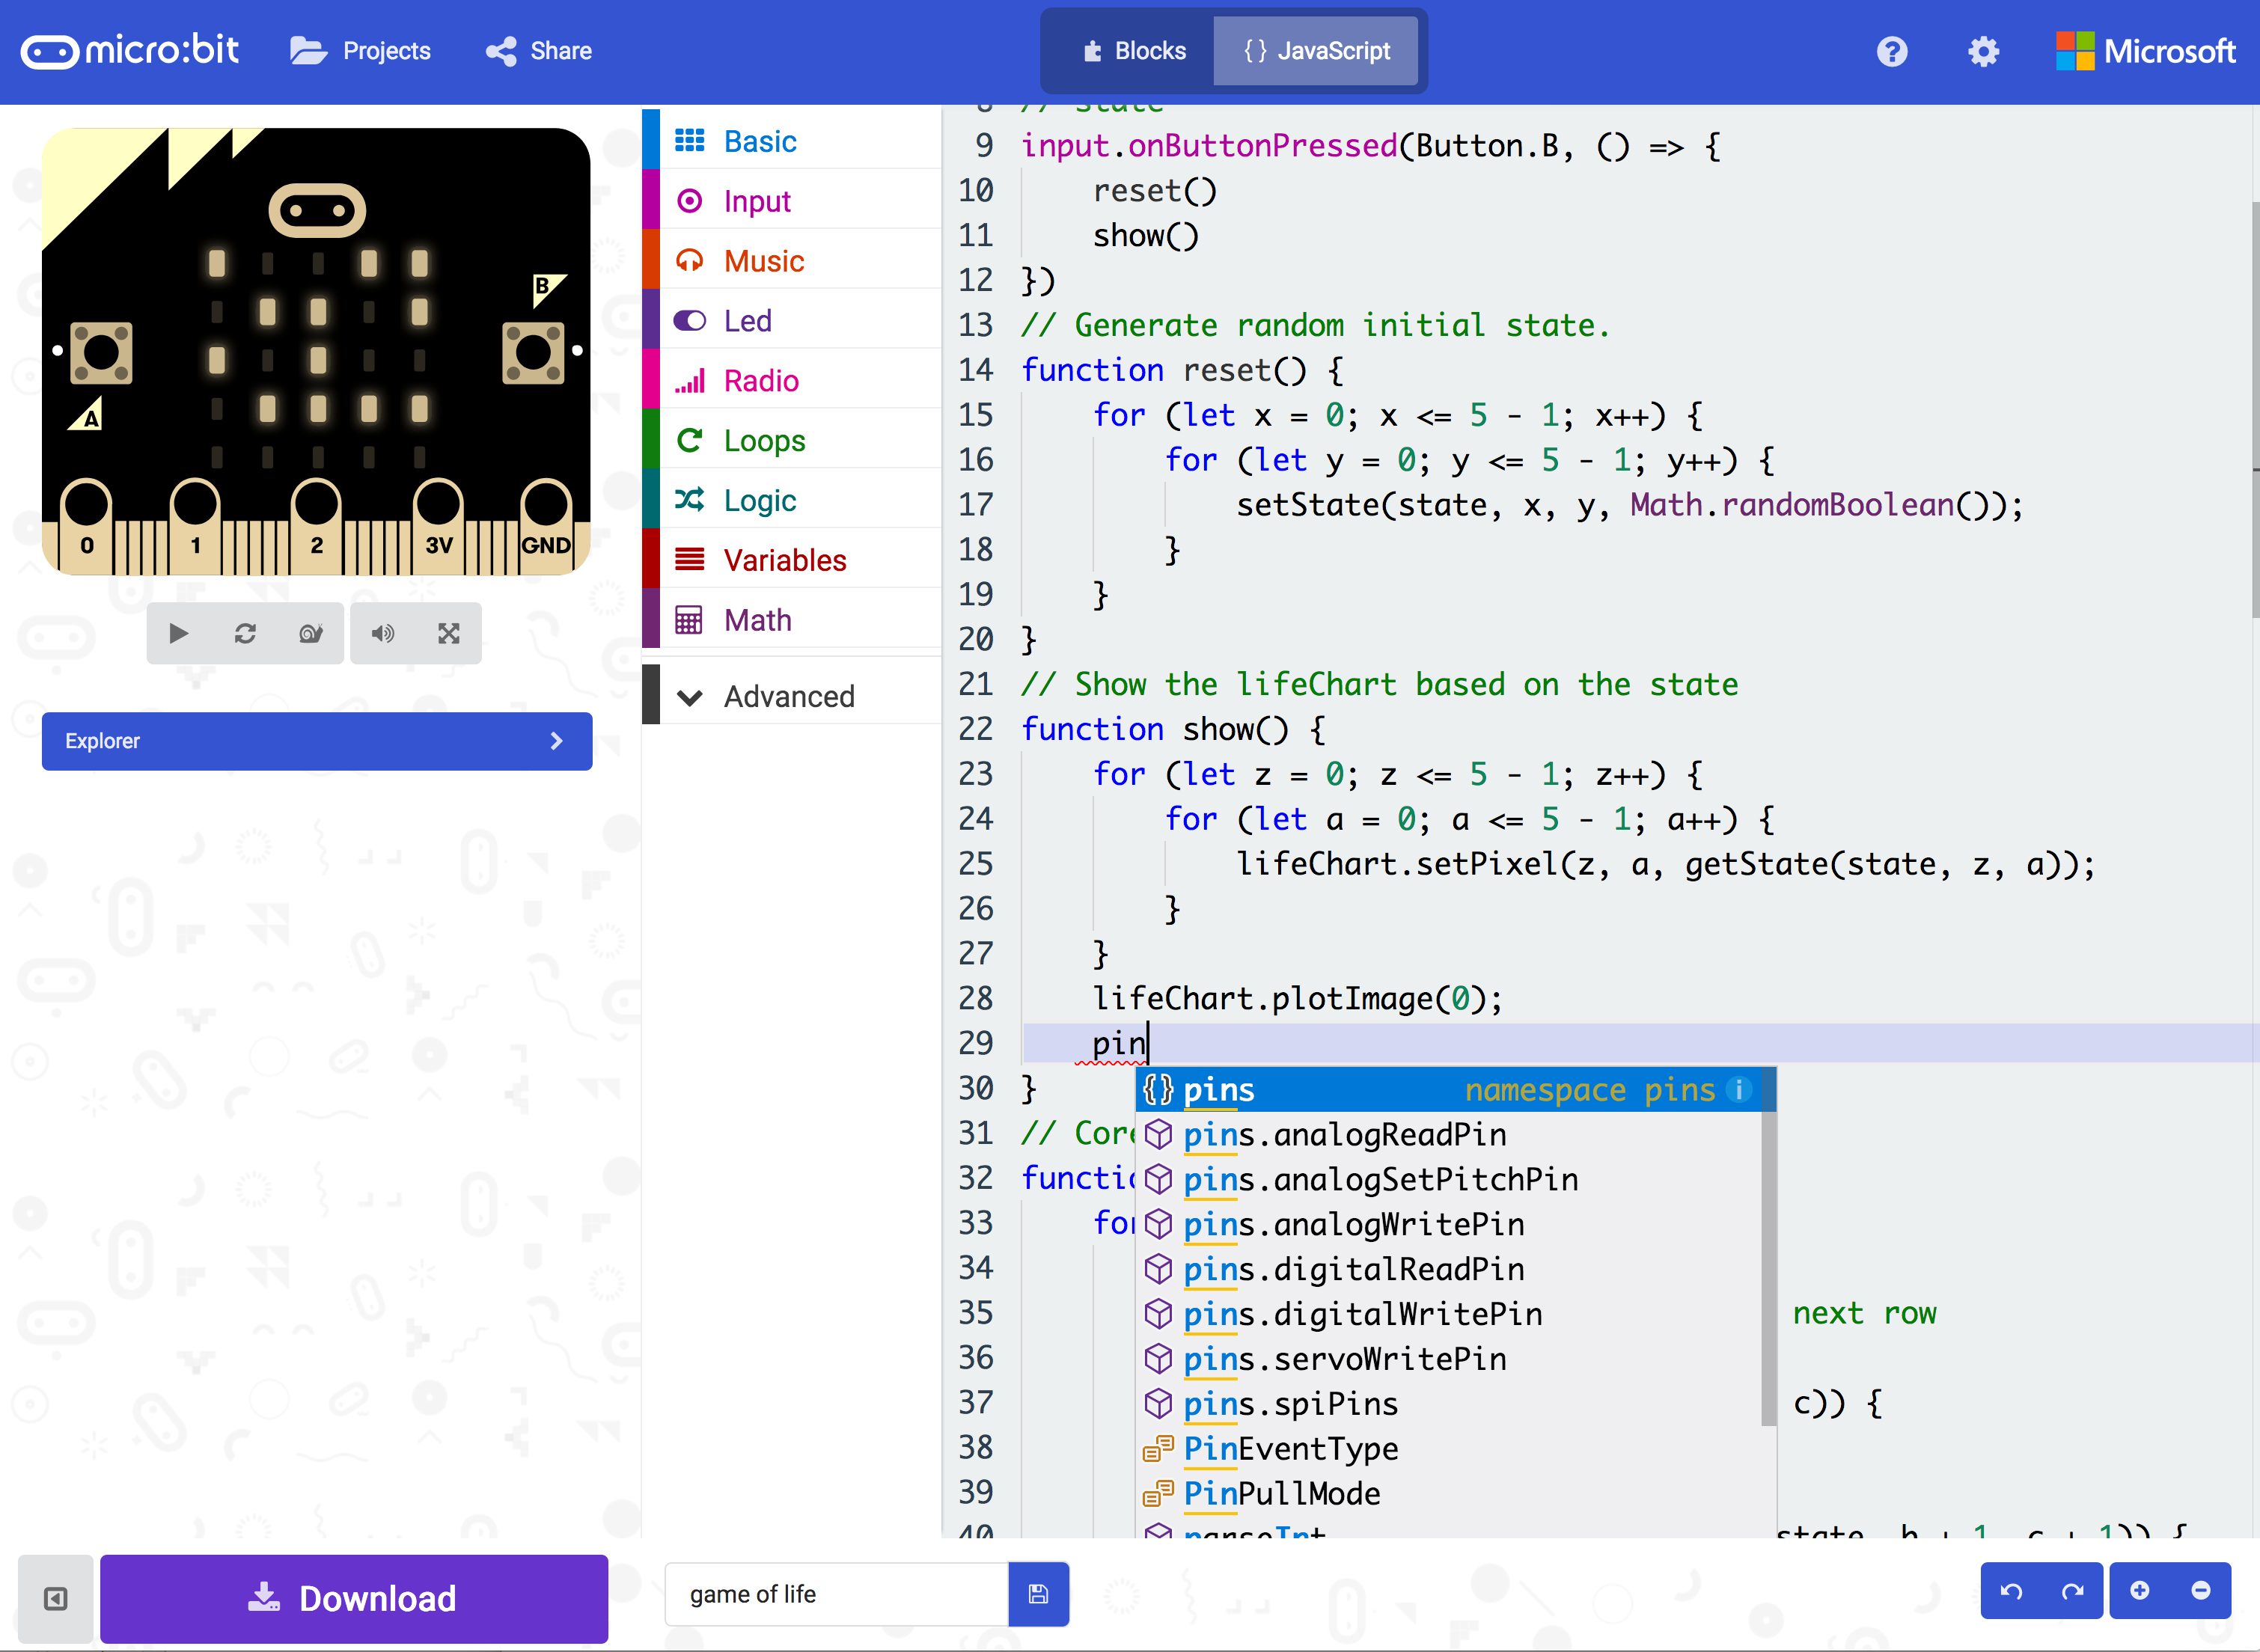
Task: Run the simulator
Action: click(179, 633)
